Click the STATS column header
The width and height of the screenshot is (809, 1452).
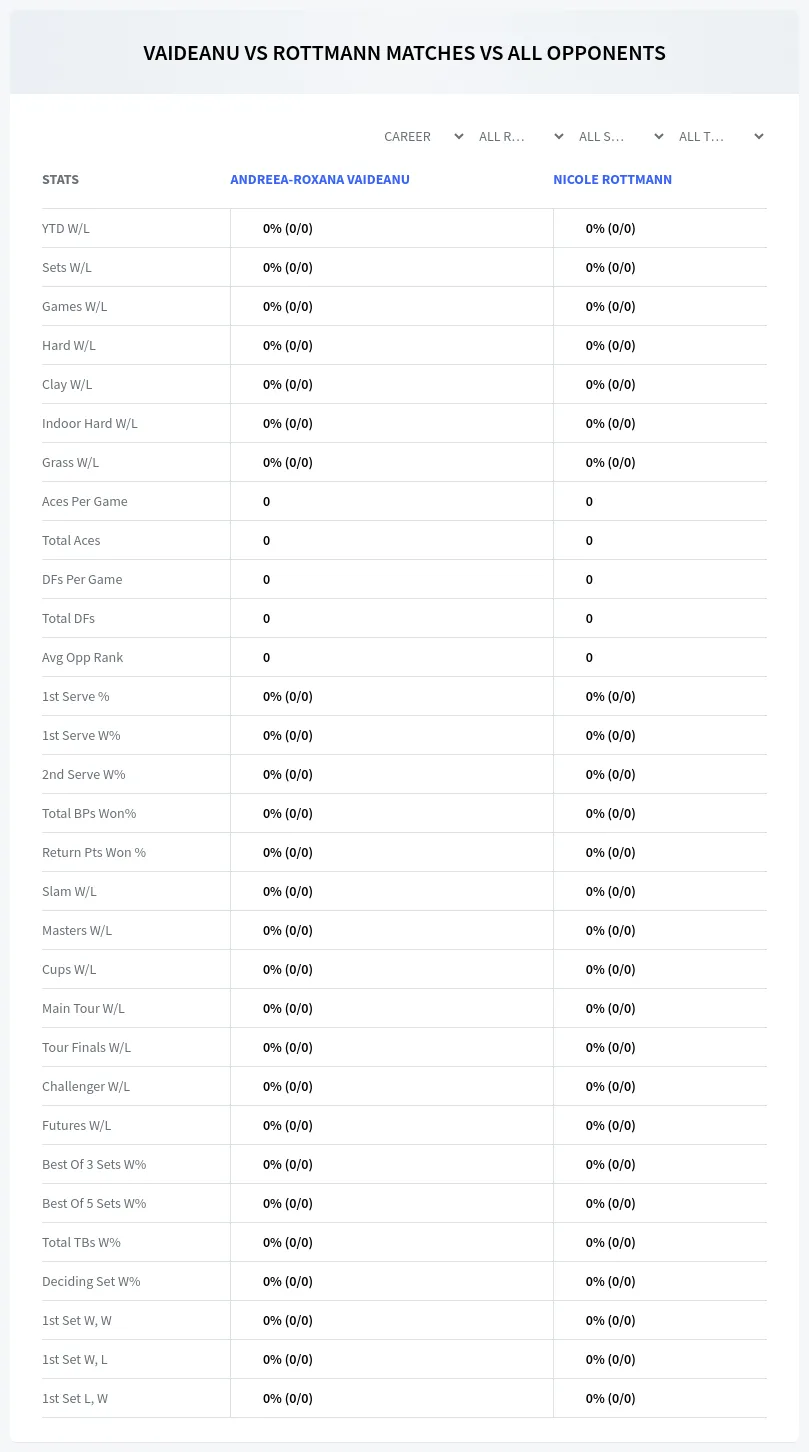tap(60, 180)
